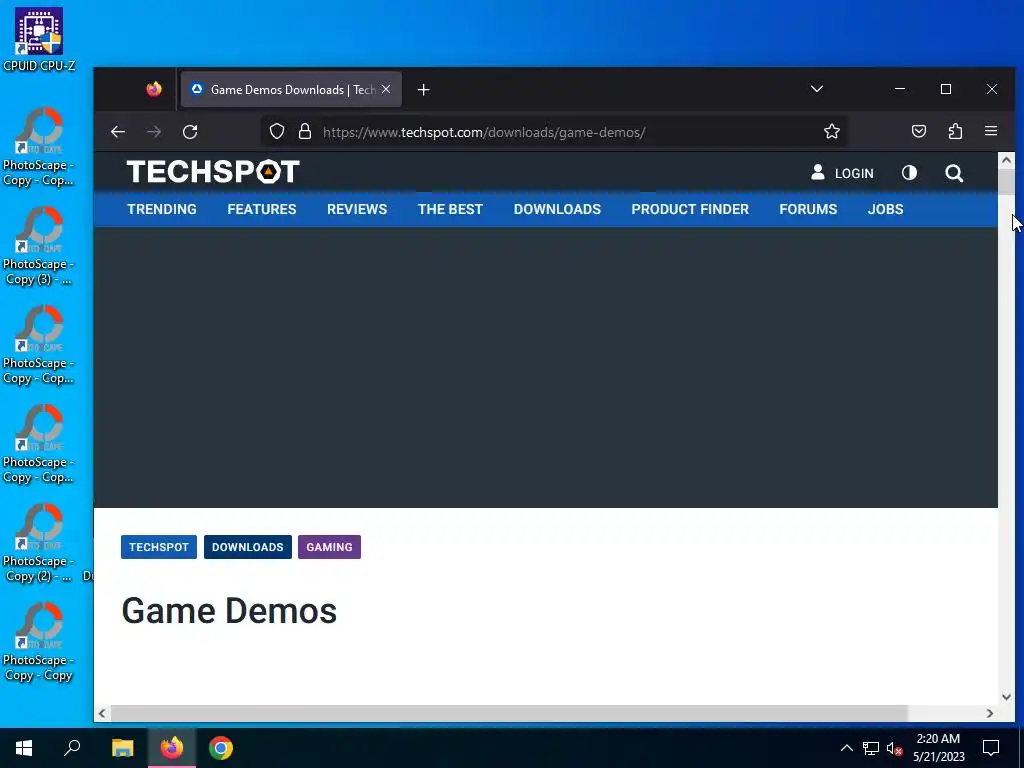Open the Extensions puzzle-piece icon
Image resolution: width=1024 pixels, height=768 pixels.
pos(955,132)
